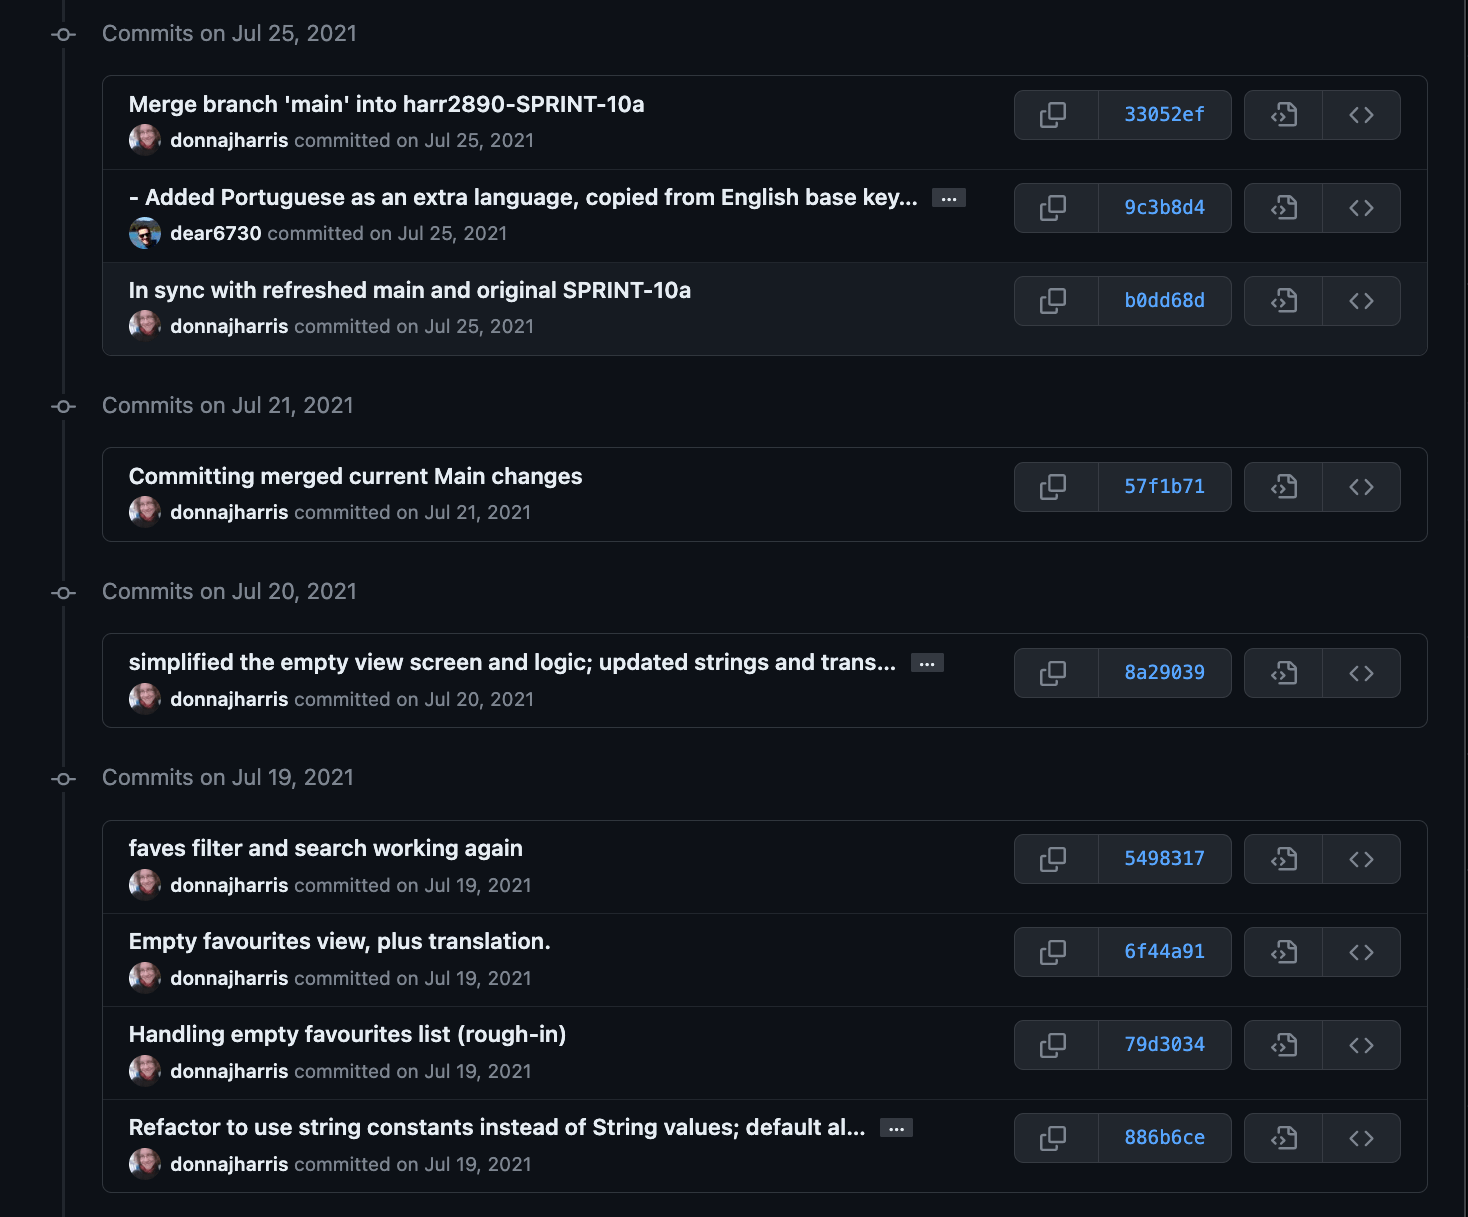The image size is (1468, 1217).
Task: View commit details icon for 9c3b8d4
Action: point(1284,208)
